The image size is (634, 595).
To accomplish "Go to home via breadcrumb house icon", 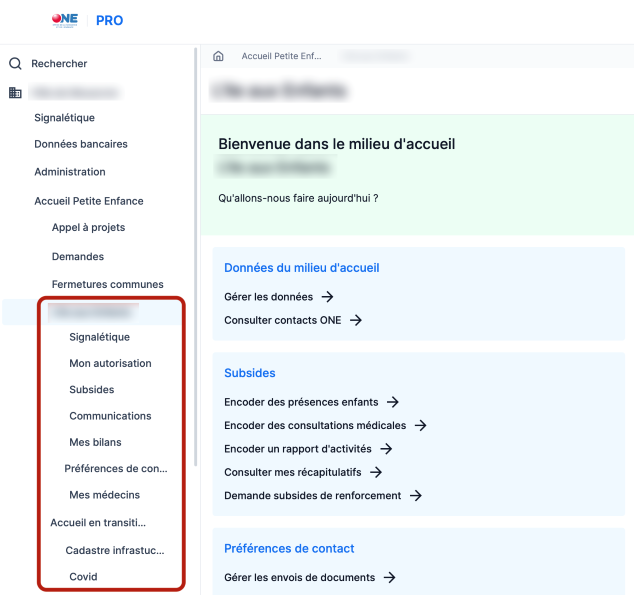I will pyautogui.click(x=218, y=57).
